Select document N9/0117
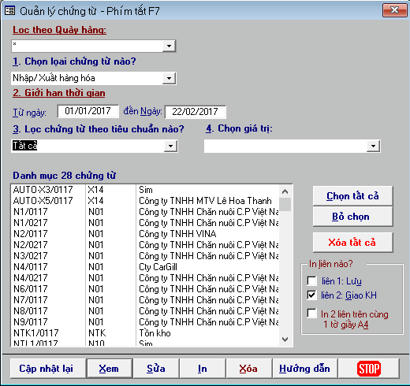The height and width of the screenshot is (386, 410). coord(146,322)
